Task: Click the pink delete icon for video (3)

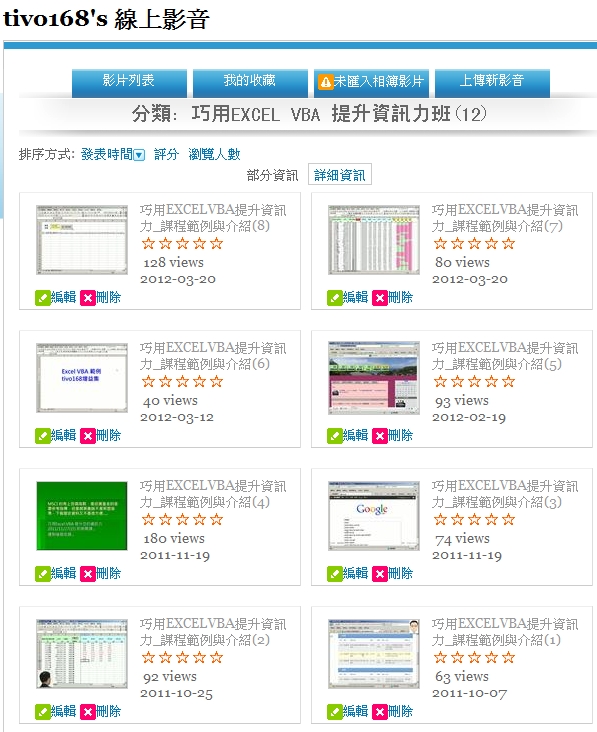Action: [379, 574]
